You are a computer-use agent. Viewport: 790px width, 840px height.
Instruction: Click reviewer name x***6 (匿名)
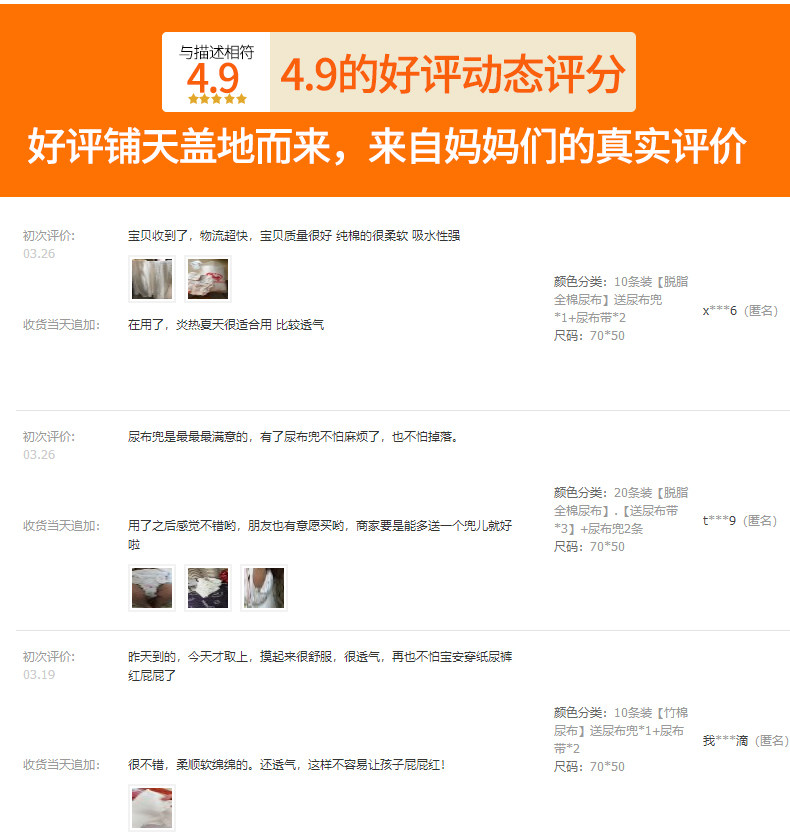point(740,310)
